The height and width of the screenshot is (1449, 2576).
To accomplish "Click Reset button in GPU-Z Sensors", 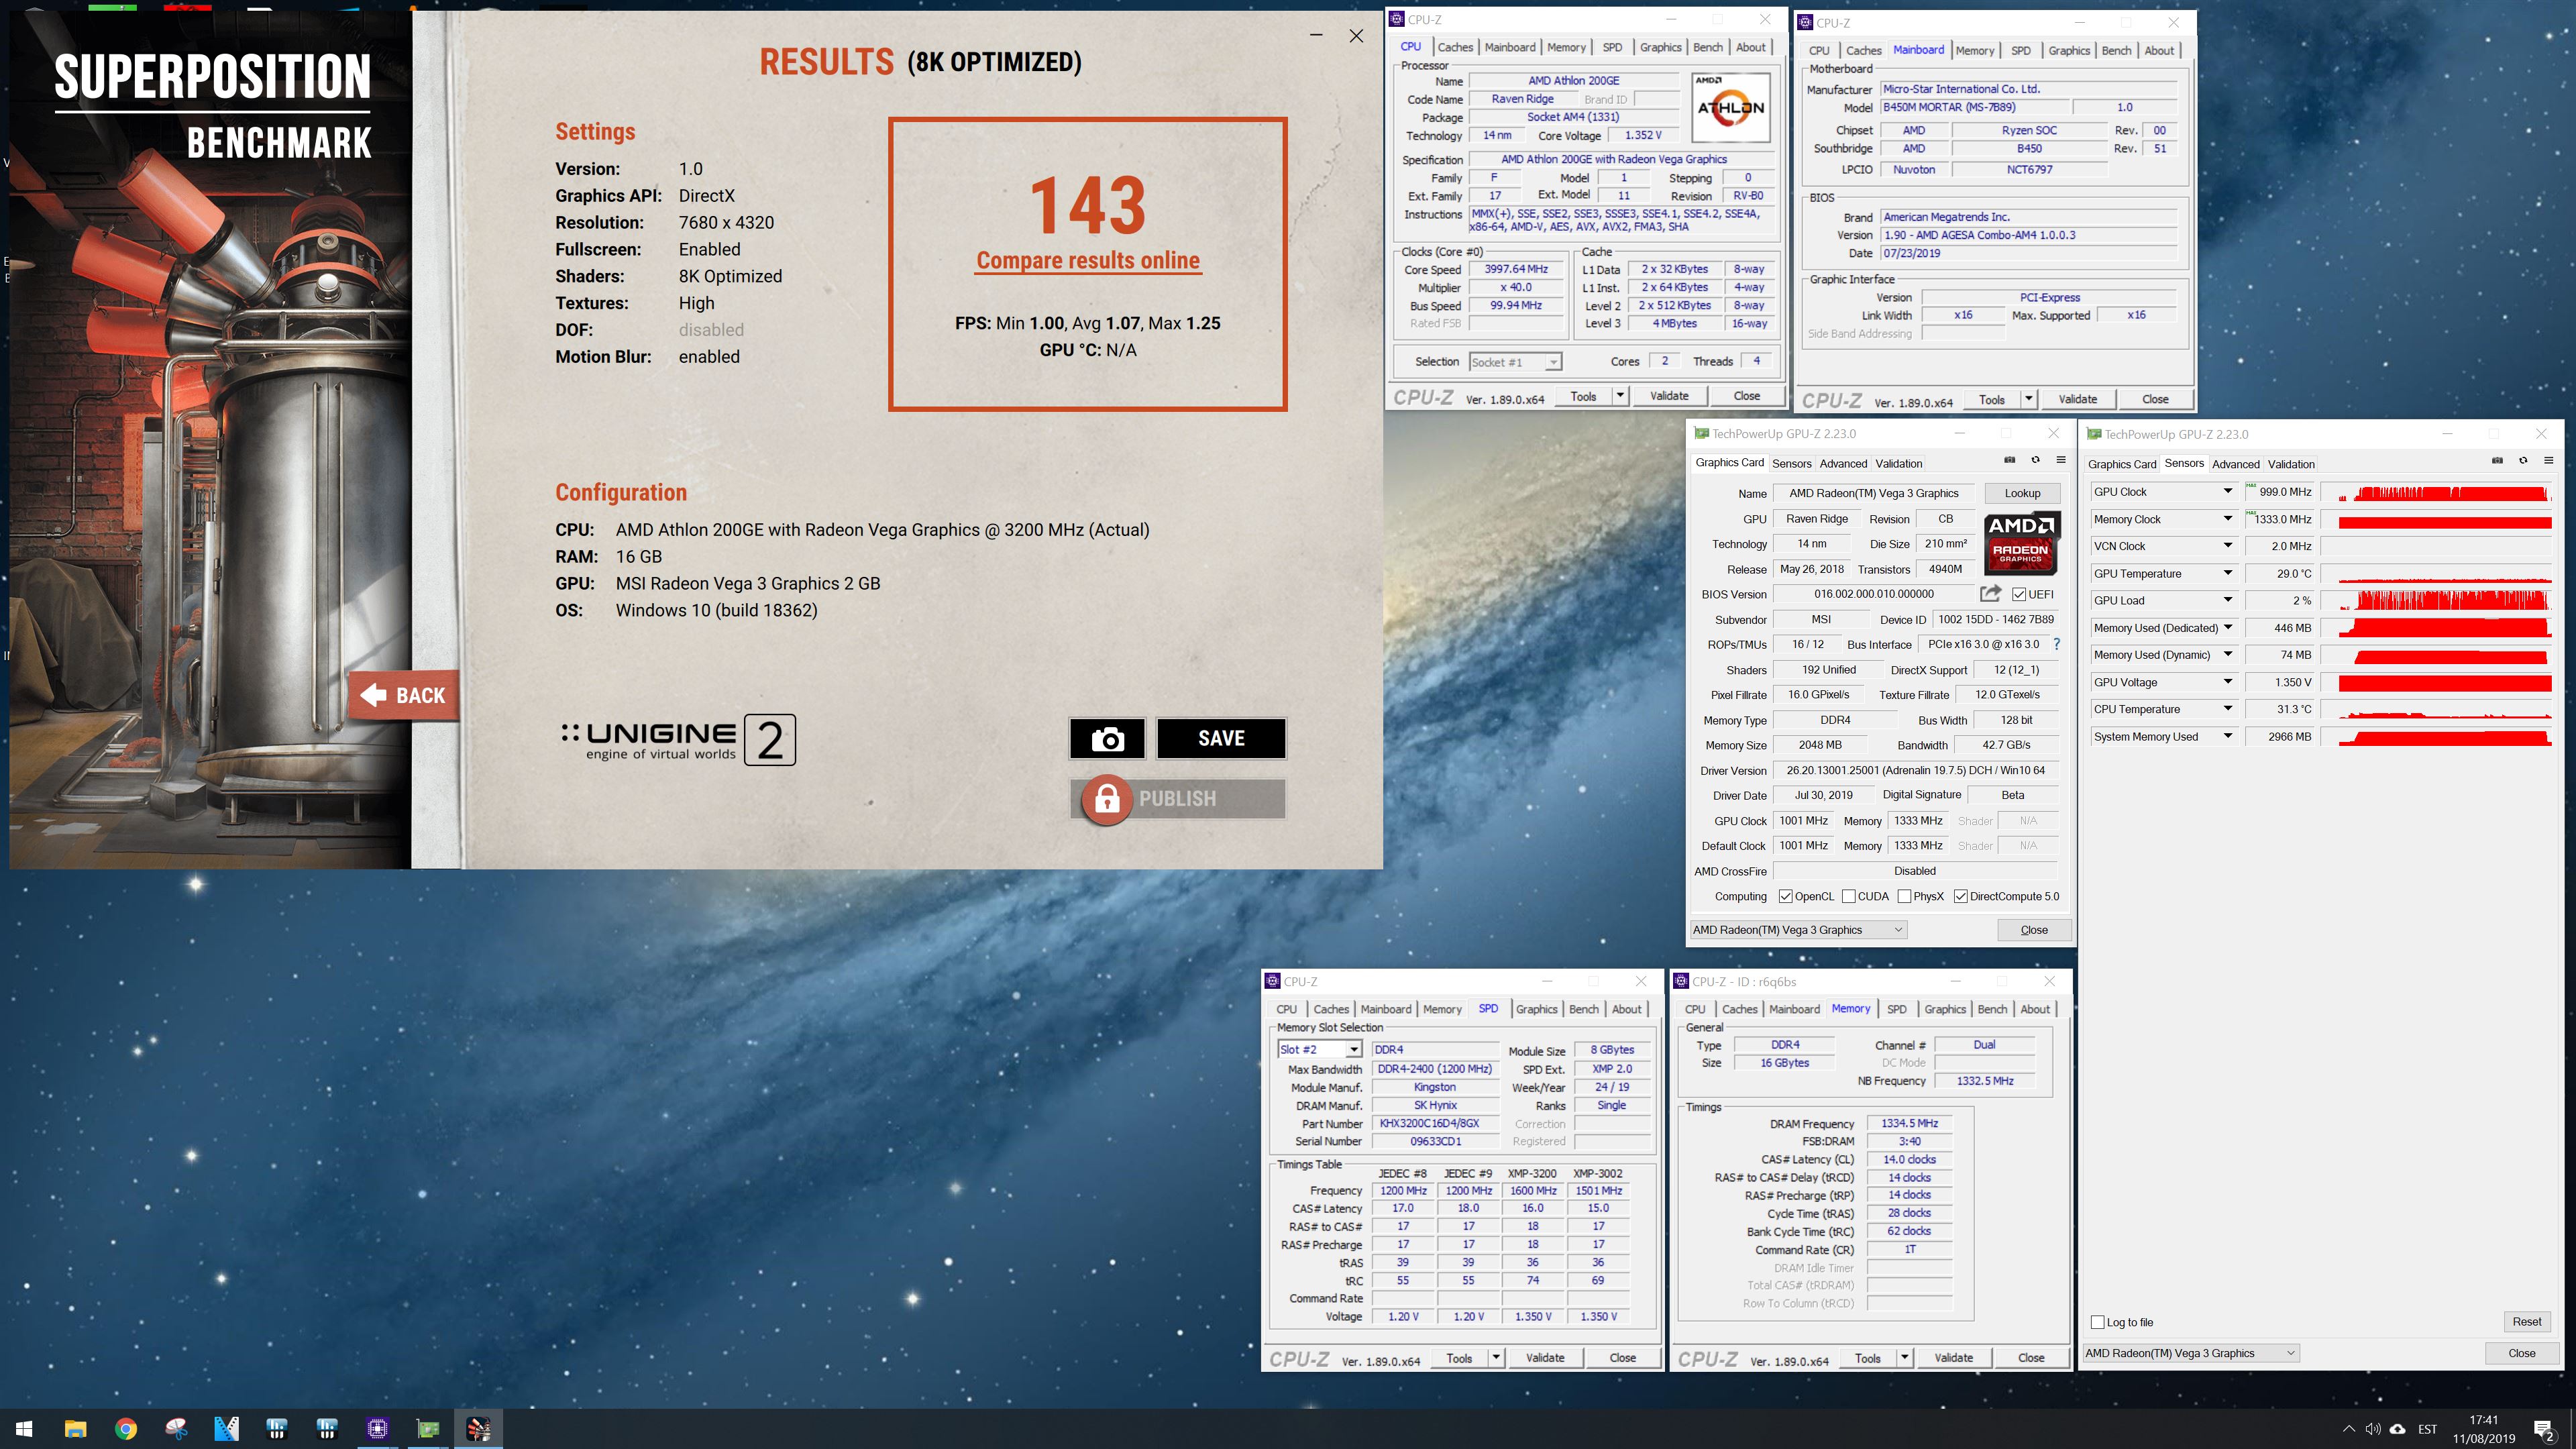I will pyautogui.click(x=2527, y=1322).
